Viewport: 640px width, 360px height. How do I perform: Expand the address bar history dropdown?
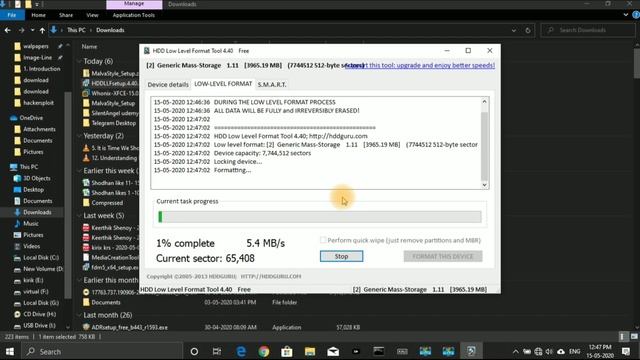[514, 30]
